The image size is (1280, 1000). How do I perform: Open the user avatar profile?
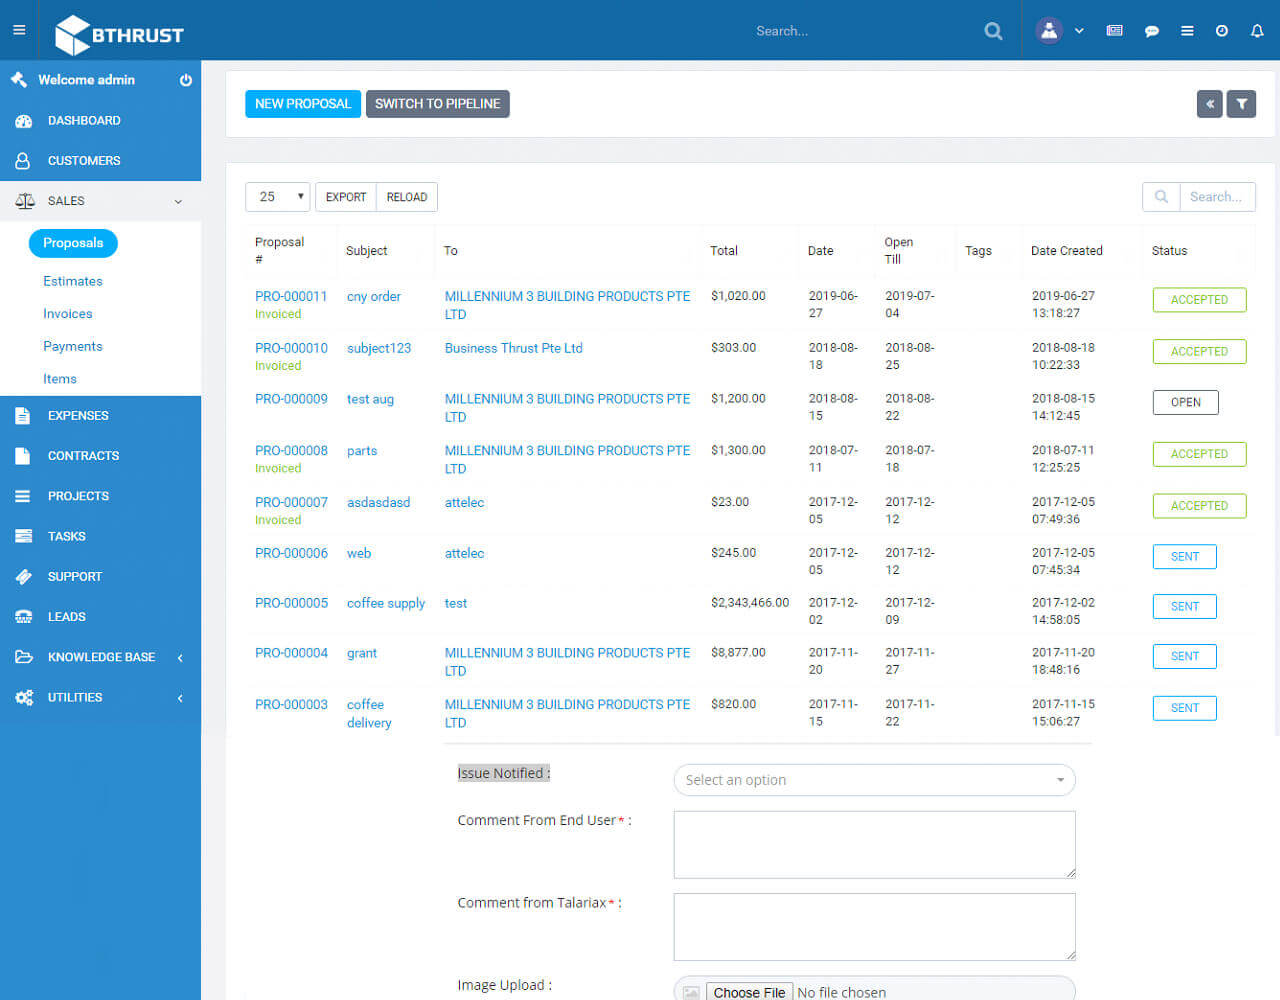coord(1049,30)
